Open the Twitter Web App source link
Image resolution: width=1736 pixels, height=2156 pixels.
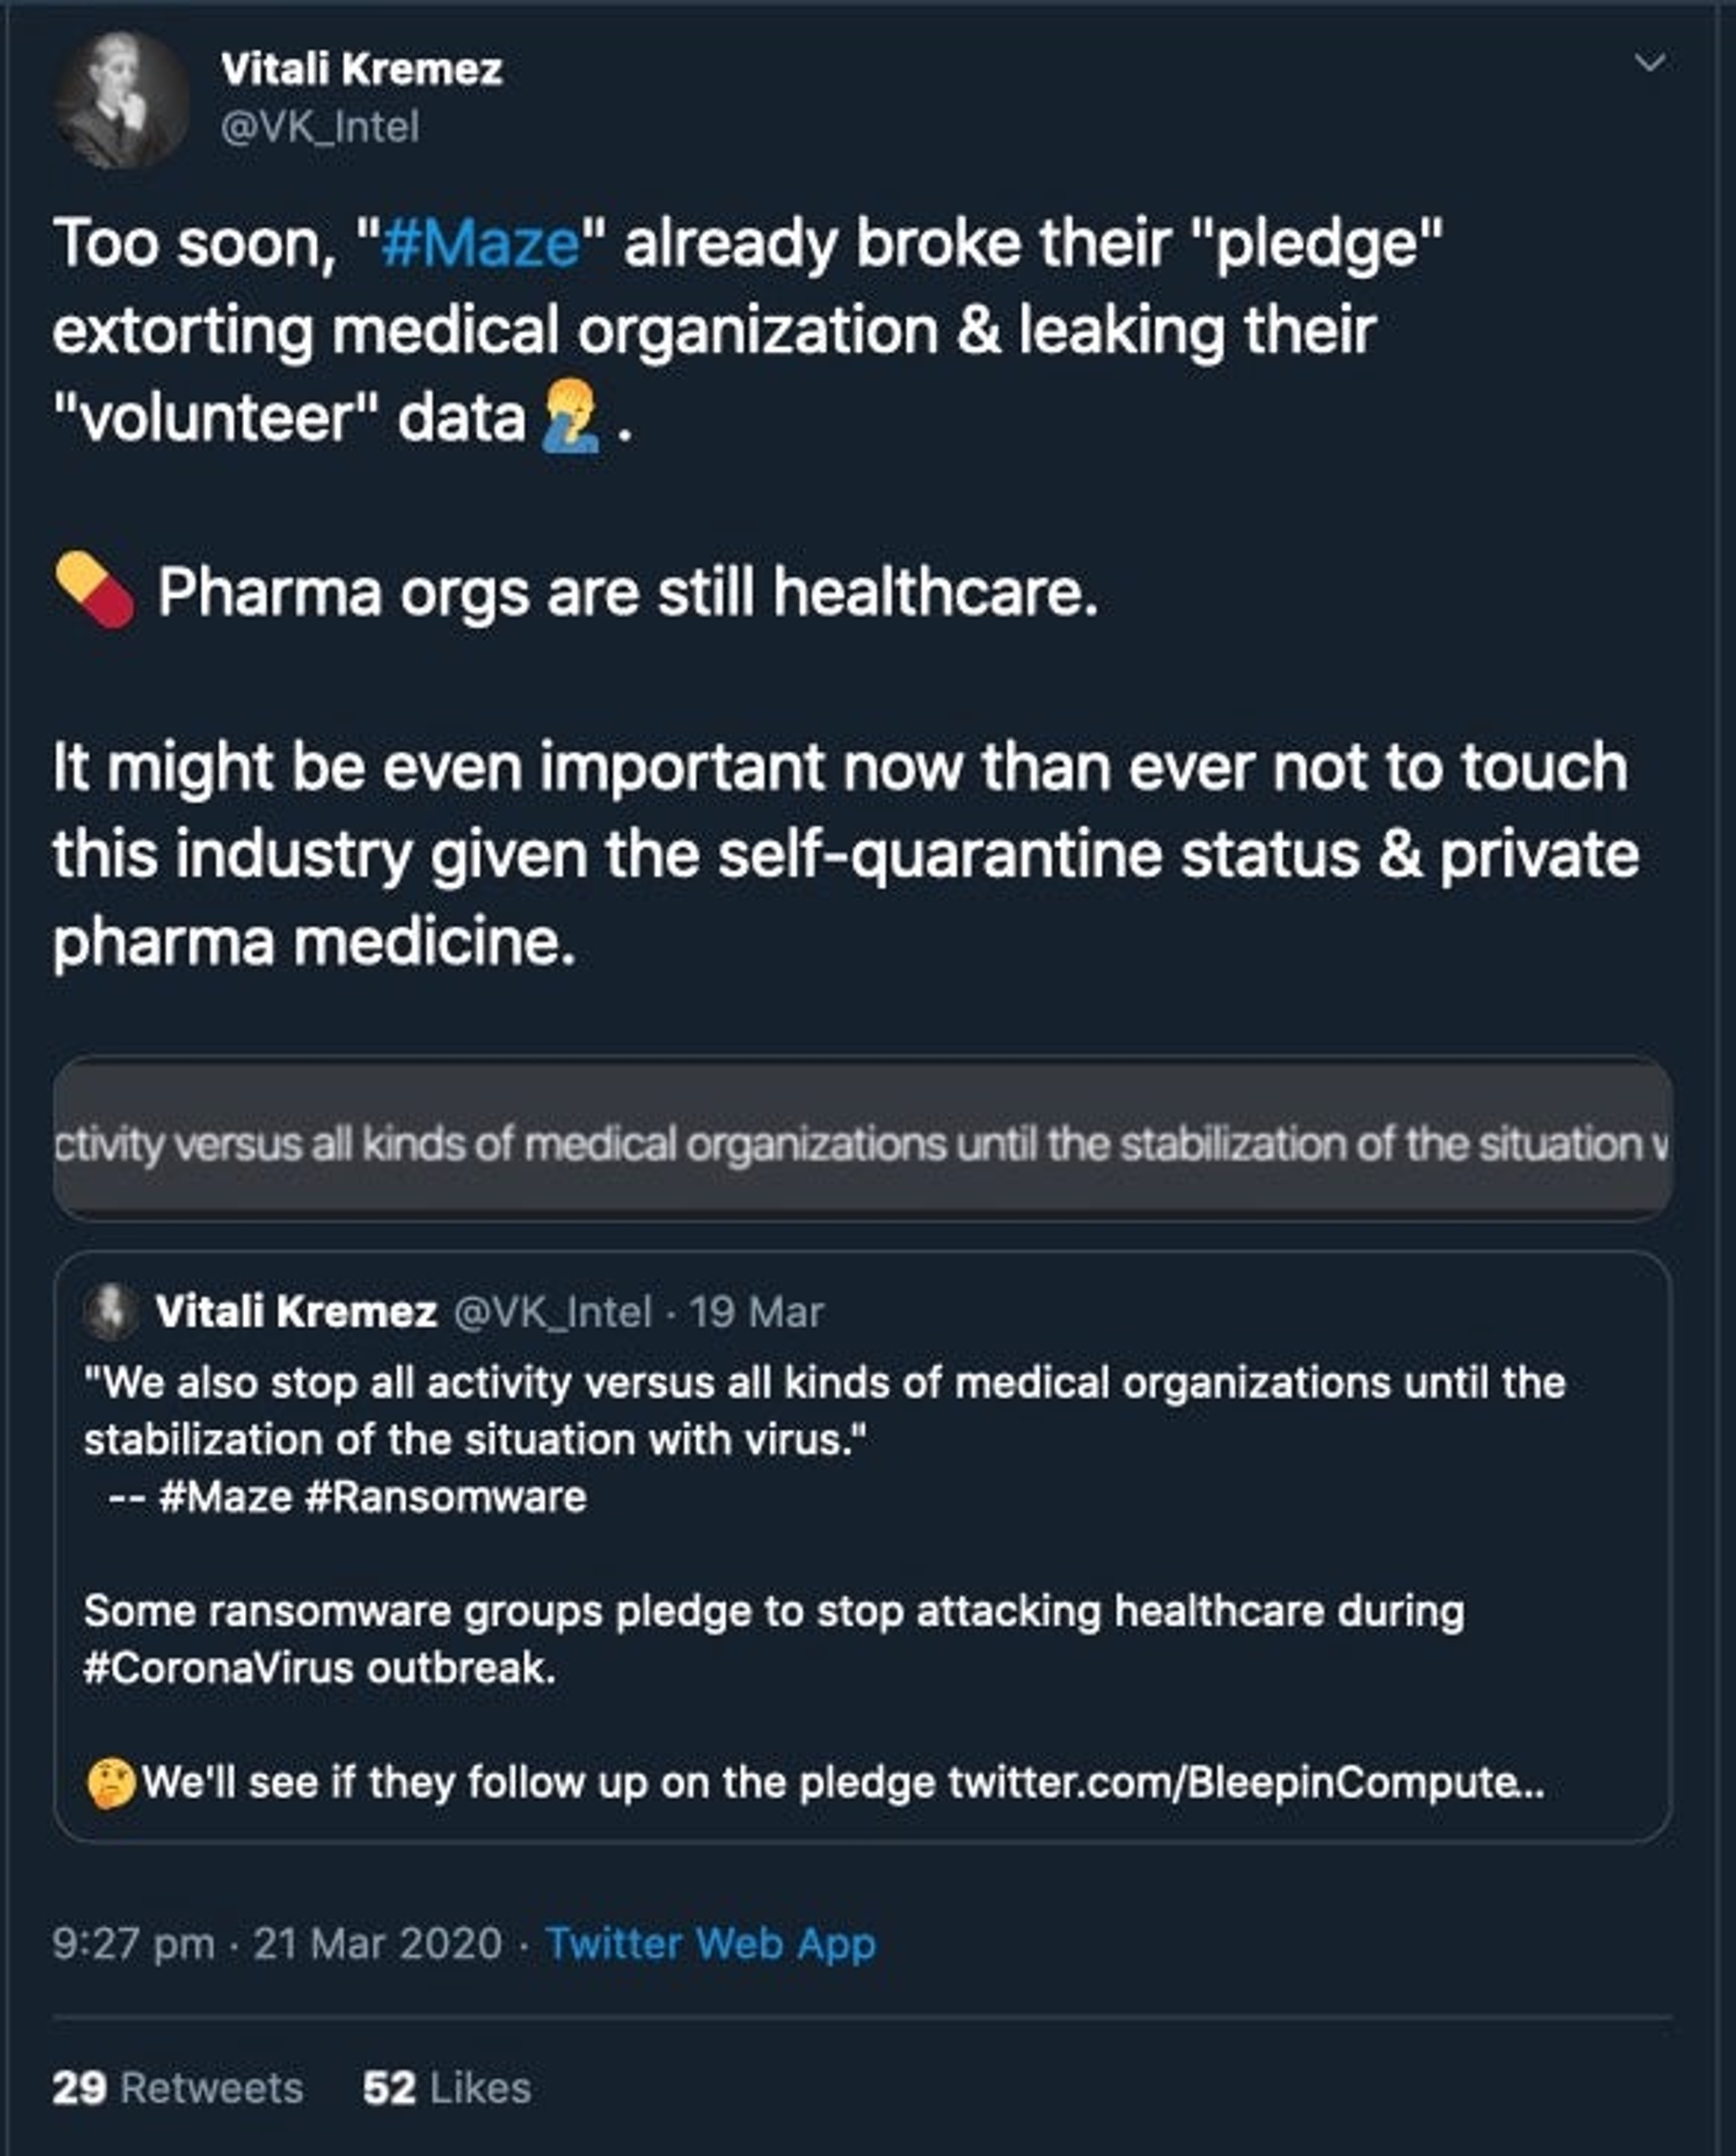[x=711, y=1944]
